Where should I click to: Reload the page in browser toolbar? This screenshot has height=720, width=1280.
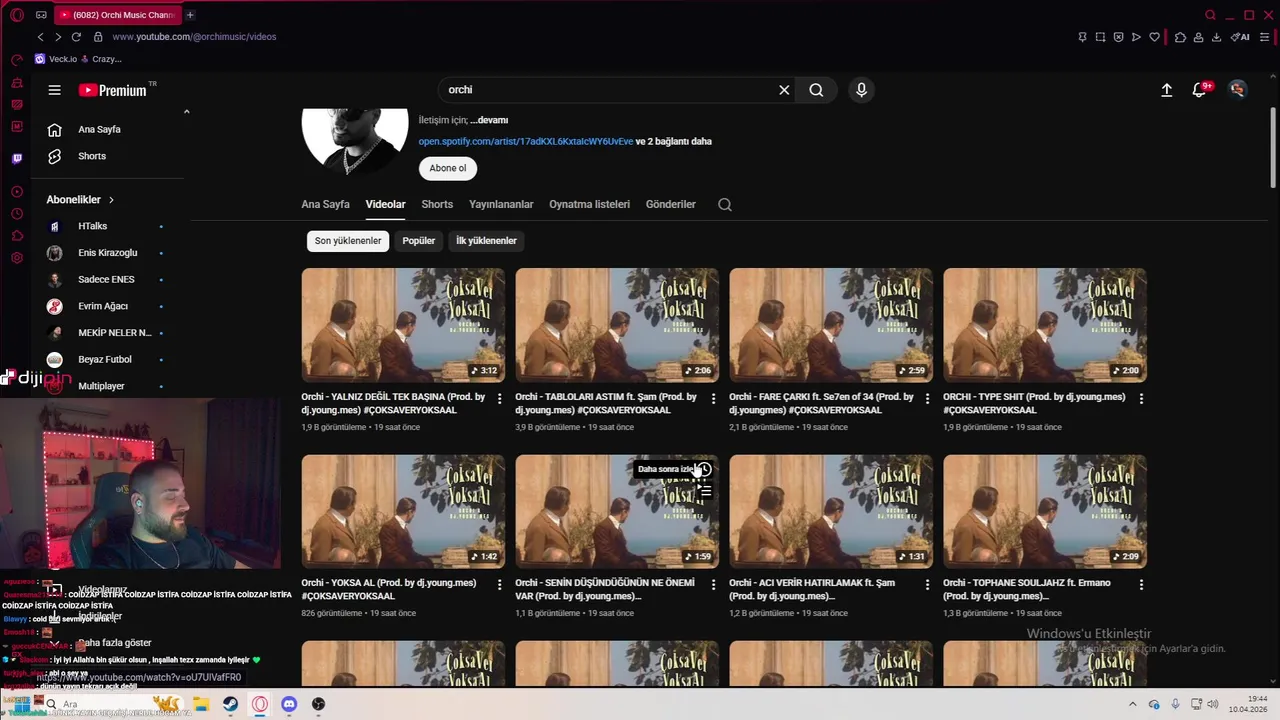coord(76,37)
